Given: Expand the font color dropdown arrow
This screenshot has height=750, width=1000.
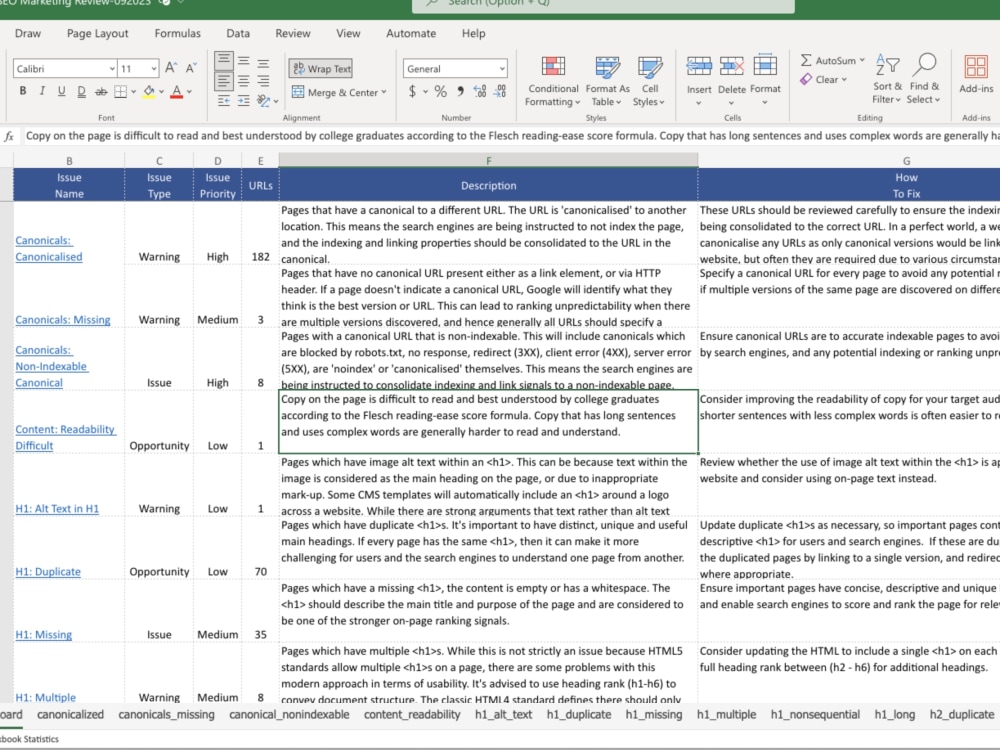Looking at the screenshot, I should (189, 91).
